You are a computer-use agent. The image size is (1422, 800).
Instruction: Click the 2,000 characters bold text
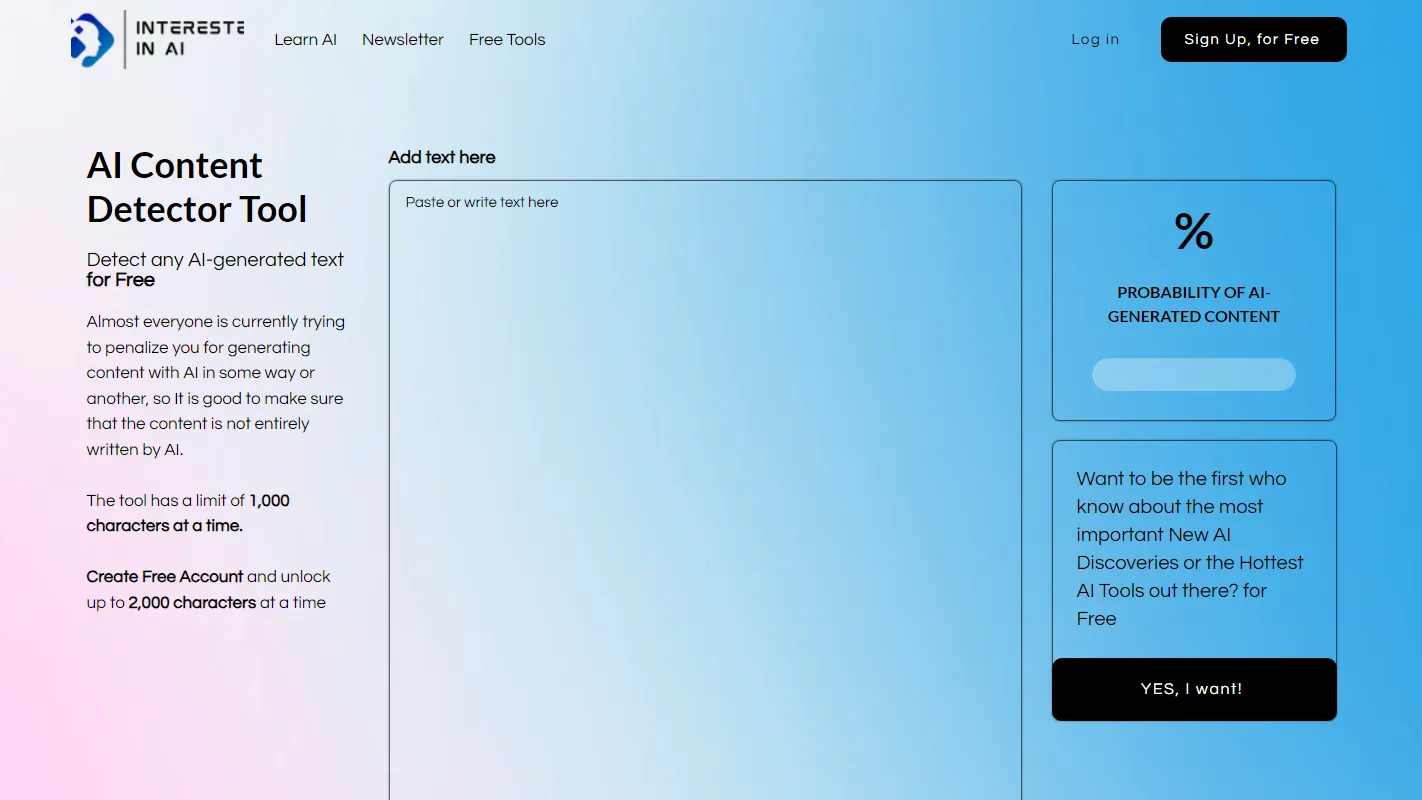[x=189, y=602]
